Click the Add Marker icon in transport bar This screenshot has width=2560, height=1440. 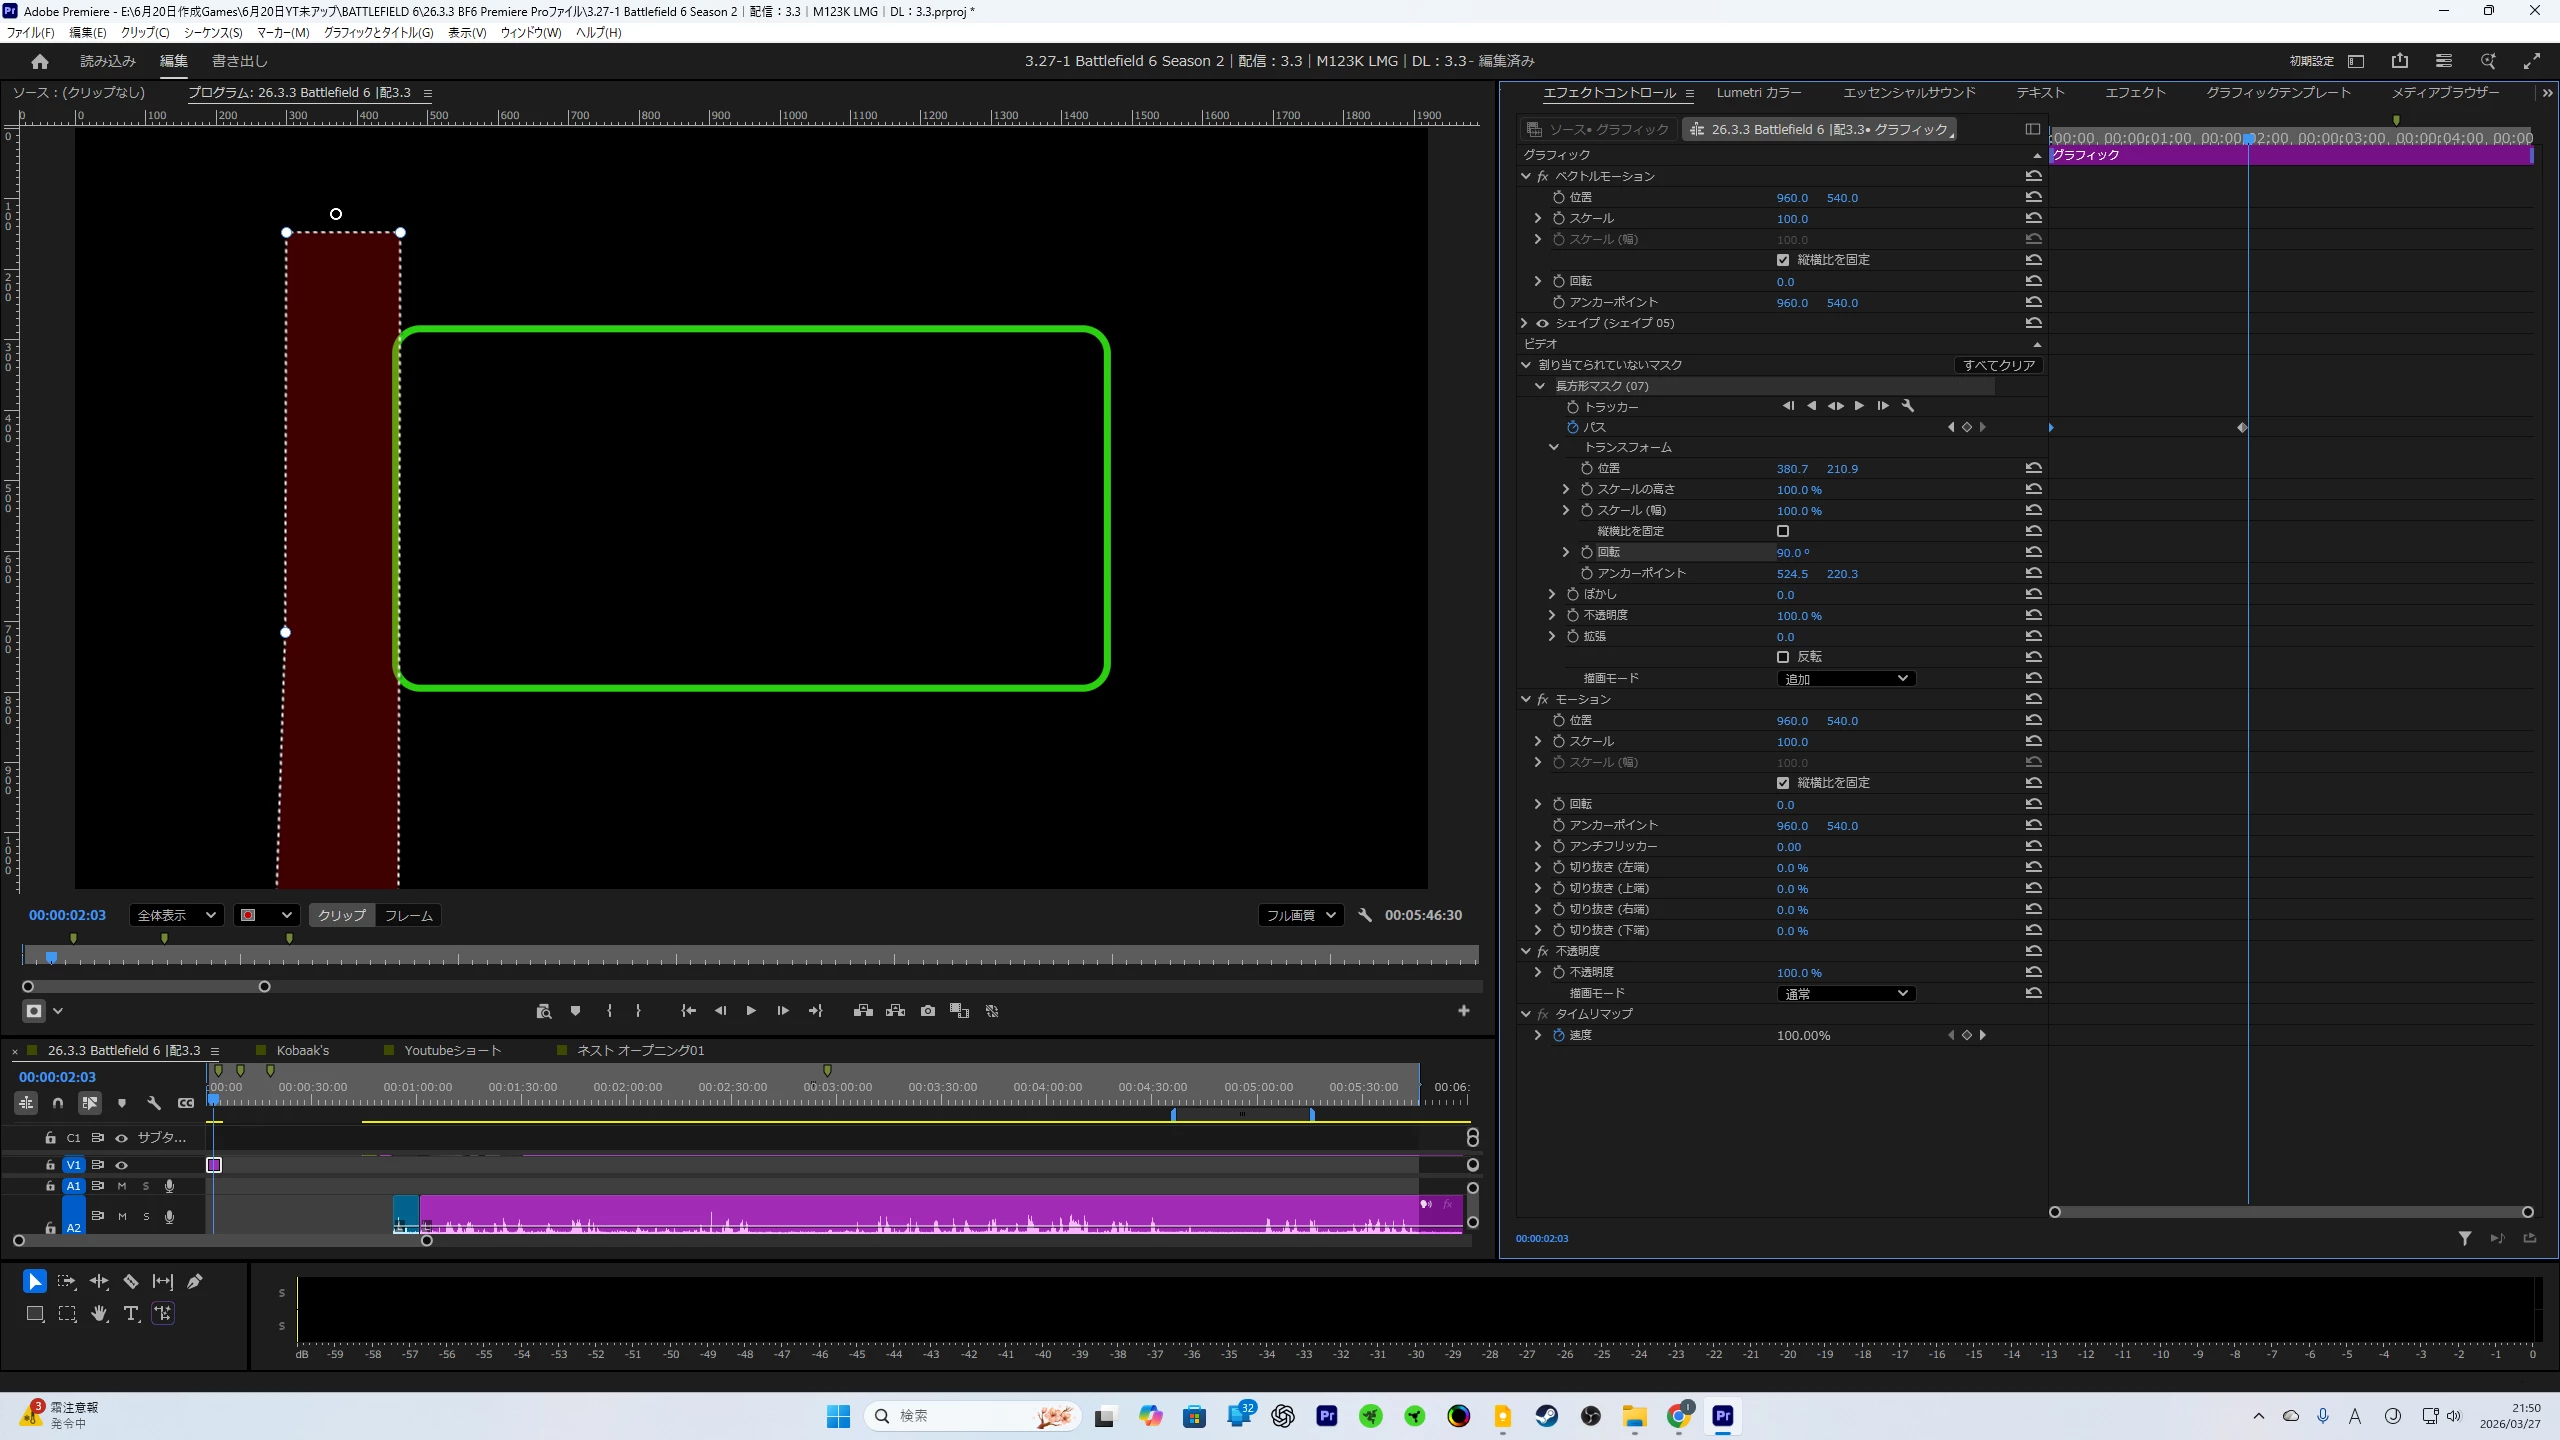(575, 1011)
